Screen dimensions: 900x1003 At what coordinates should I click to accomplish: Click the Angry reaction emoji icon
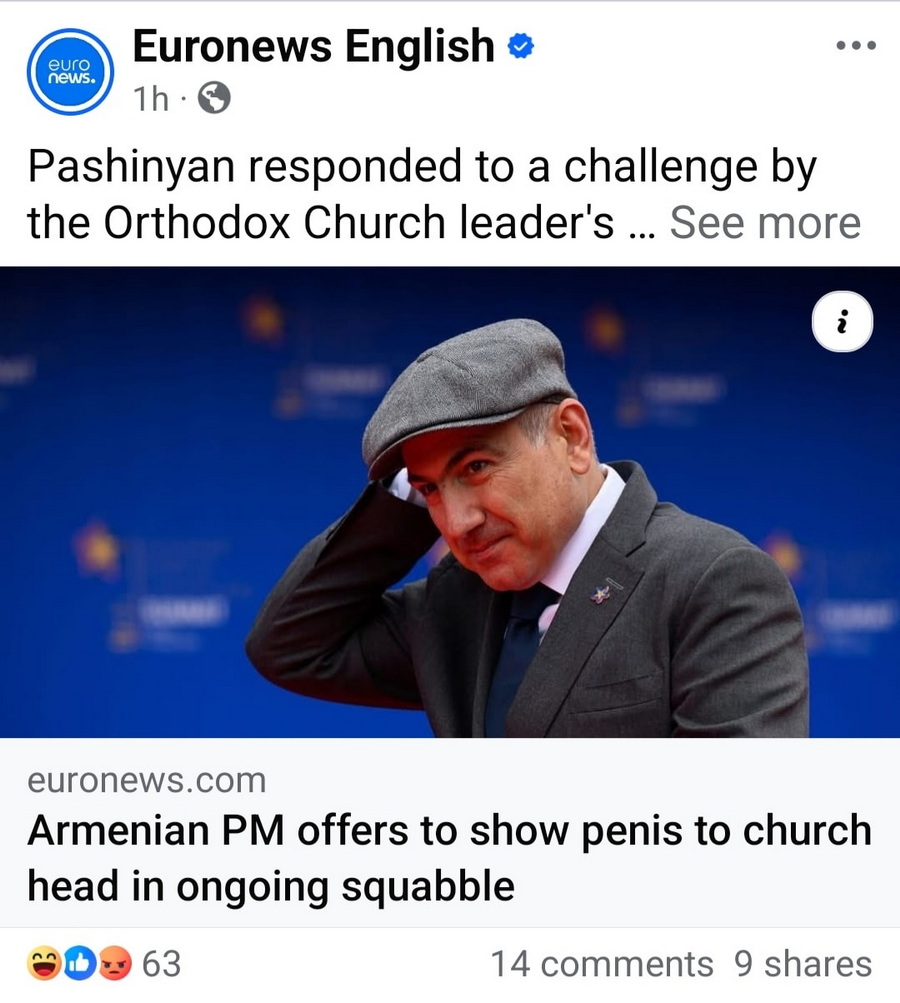point(116,964)
